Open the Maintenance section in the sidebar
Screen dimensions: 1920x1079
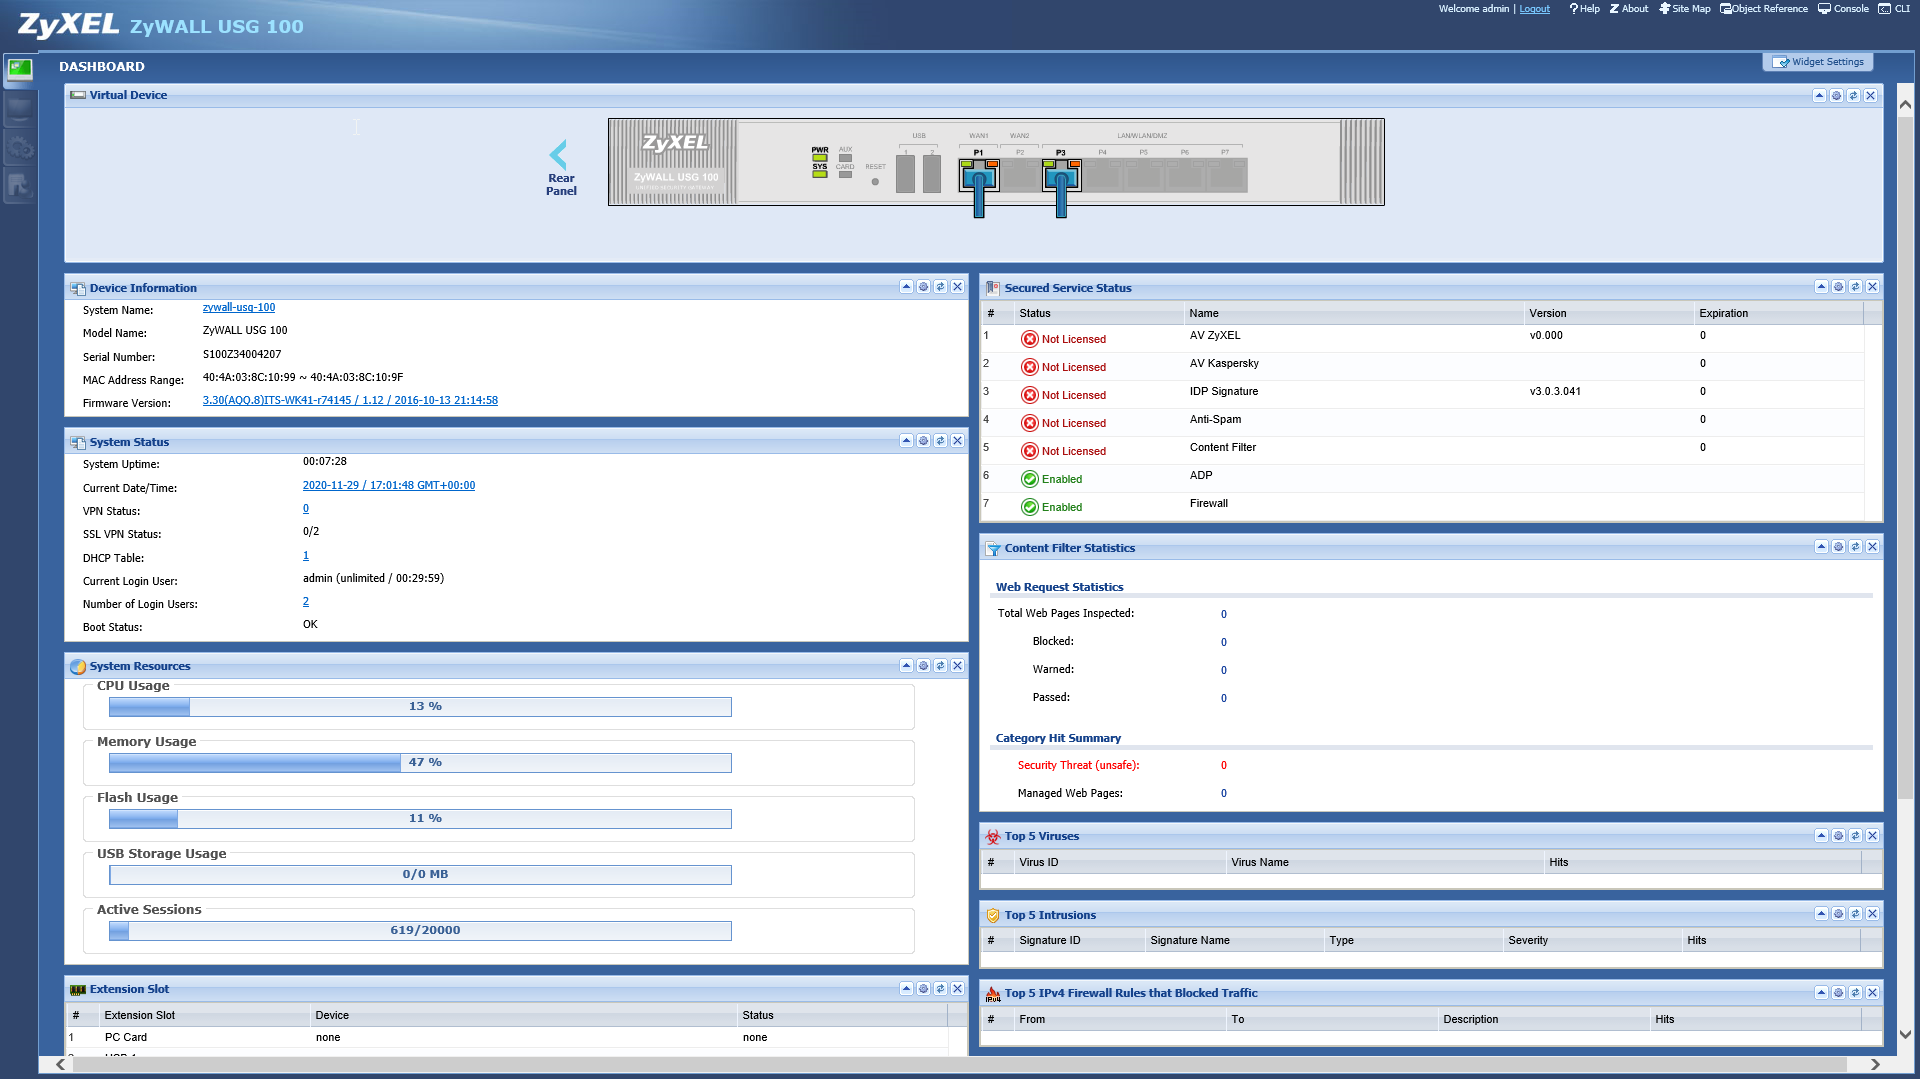tap(19, 186)
